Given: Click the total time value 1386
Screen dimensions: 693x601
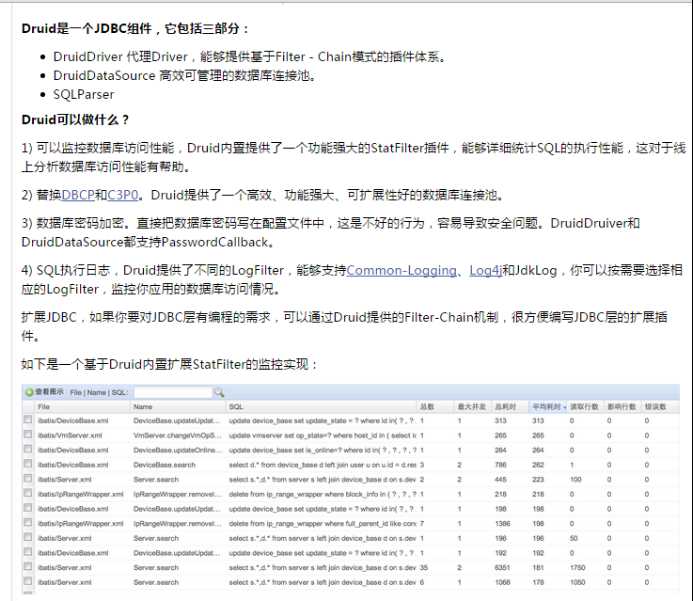Looking at the screenshot, I should [x=503, y=524].
